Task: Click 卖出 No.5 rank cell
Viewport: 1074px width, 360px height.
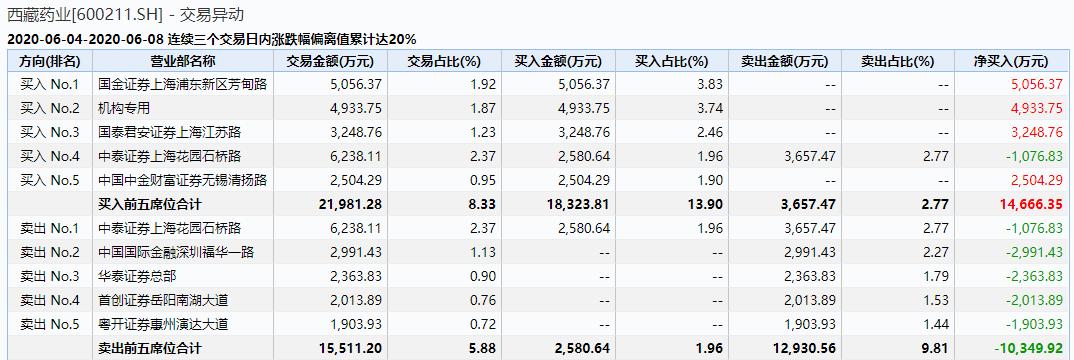Action: point(49,324)
